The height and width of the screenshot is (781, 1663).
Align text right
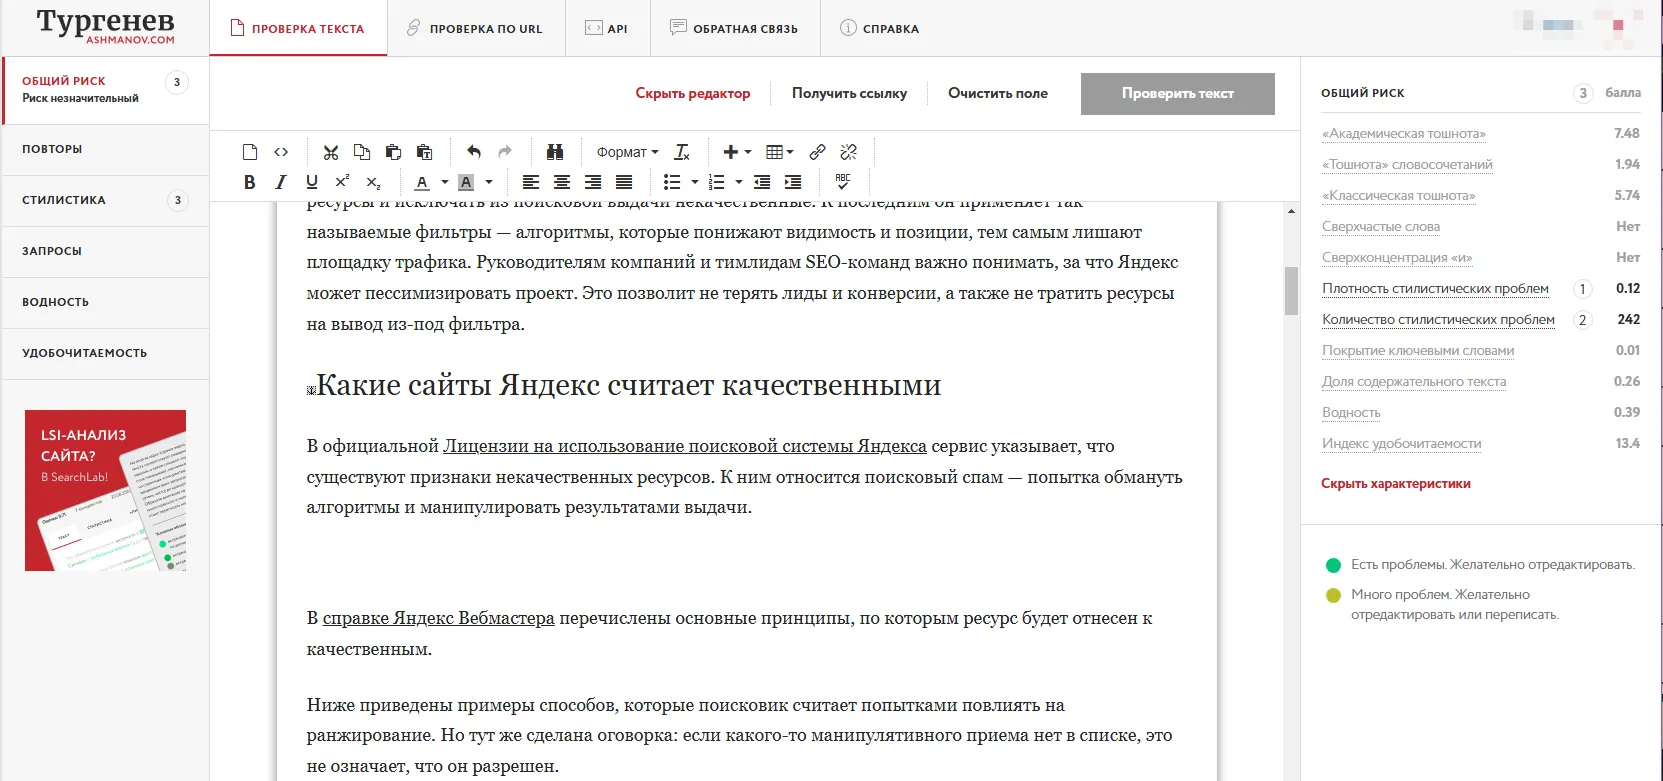point(593,182)
